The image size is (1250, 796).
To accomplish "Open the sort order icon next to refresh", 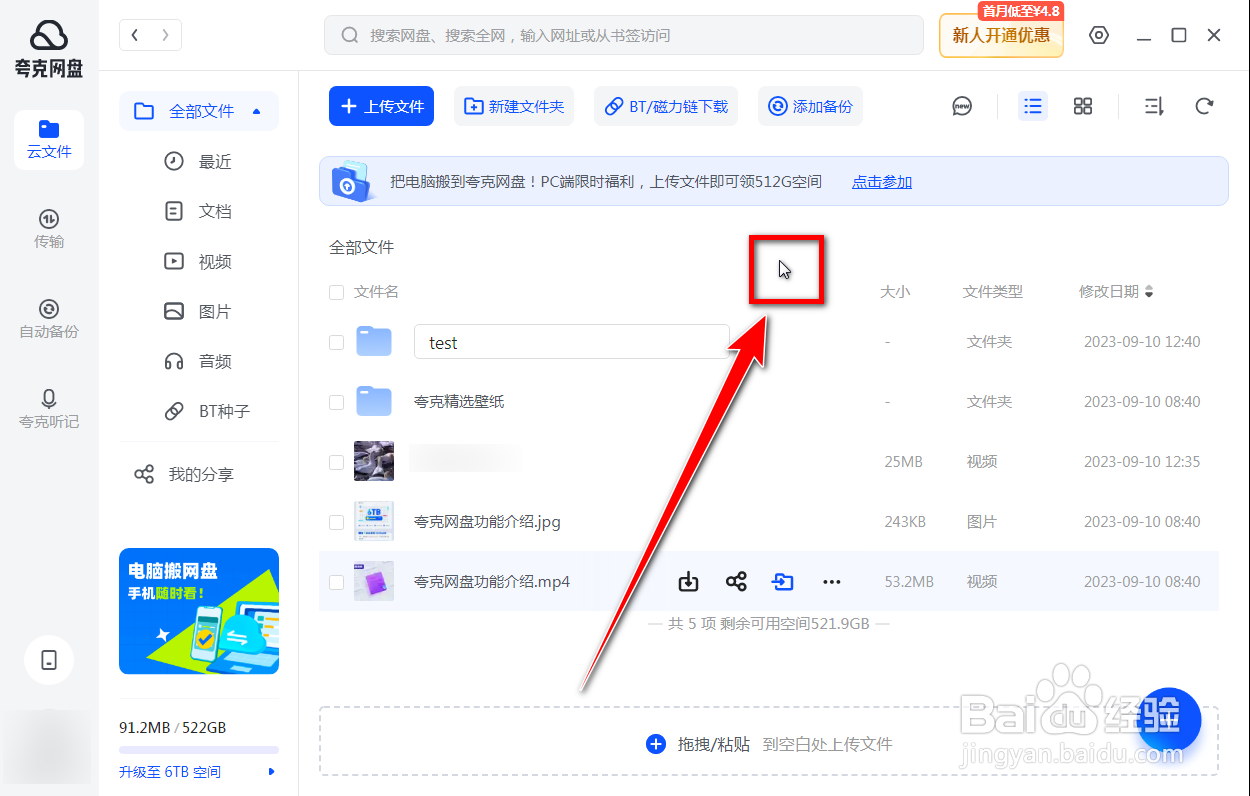I will tap(1152, 105).
